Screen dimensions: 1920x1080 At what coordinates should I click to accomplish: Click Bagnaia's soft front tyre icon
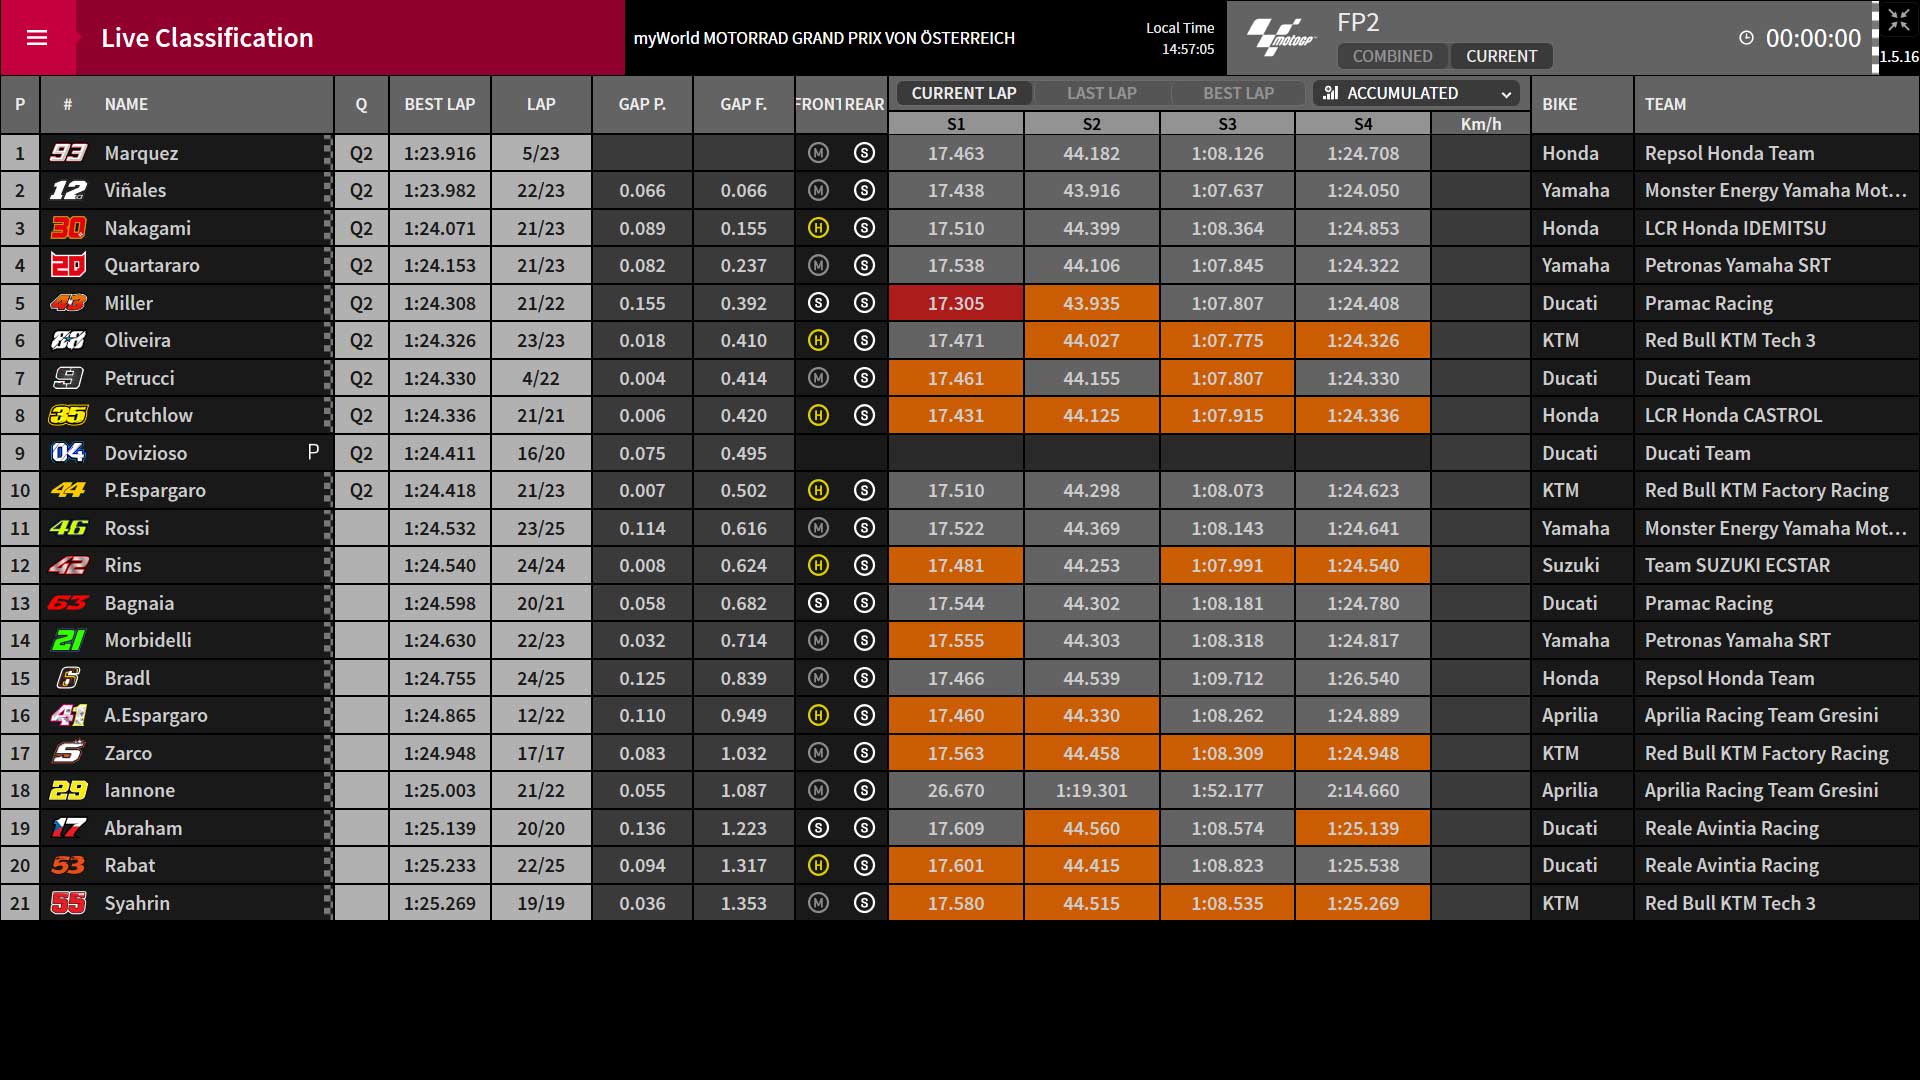coord(818,603)
